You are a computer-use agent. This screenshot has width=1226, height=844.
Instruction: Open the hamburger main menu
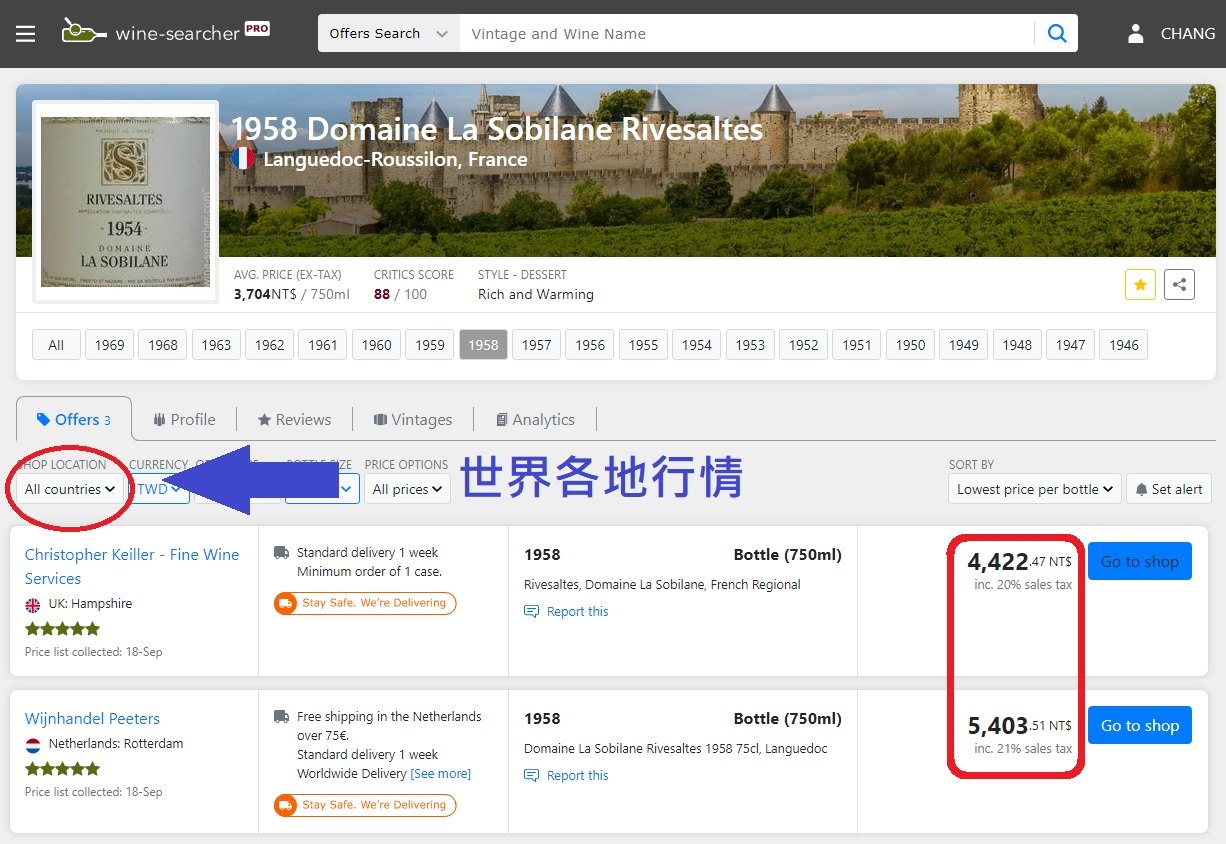click(x=25, y=34)
